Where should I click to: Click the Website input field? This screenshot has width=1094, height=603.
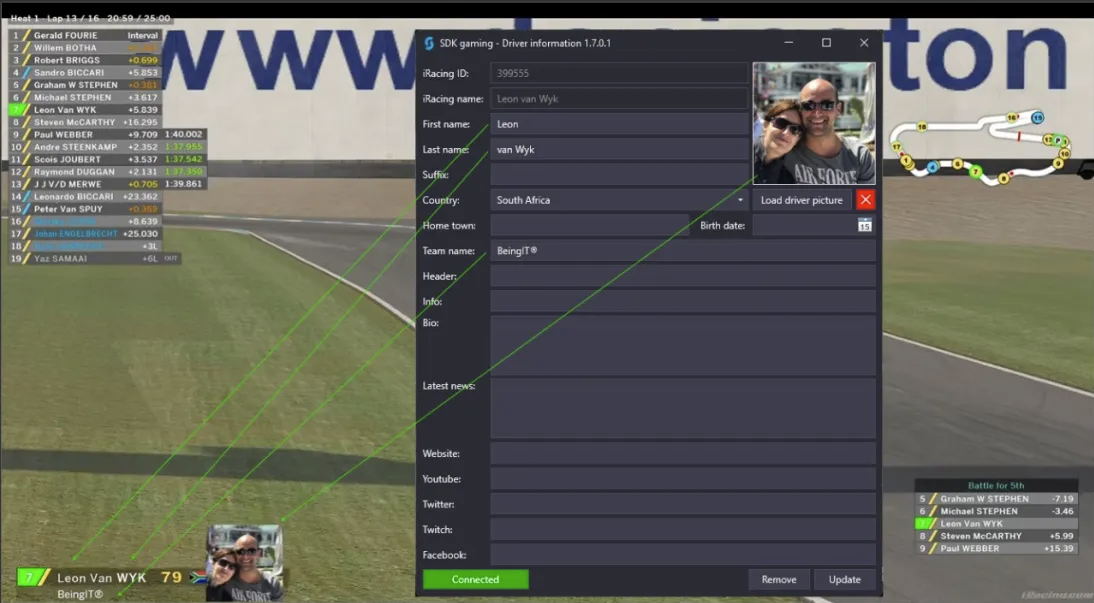pyautogui.click(x=683, y=454)
